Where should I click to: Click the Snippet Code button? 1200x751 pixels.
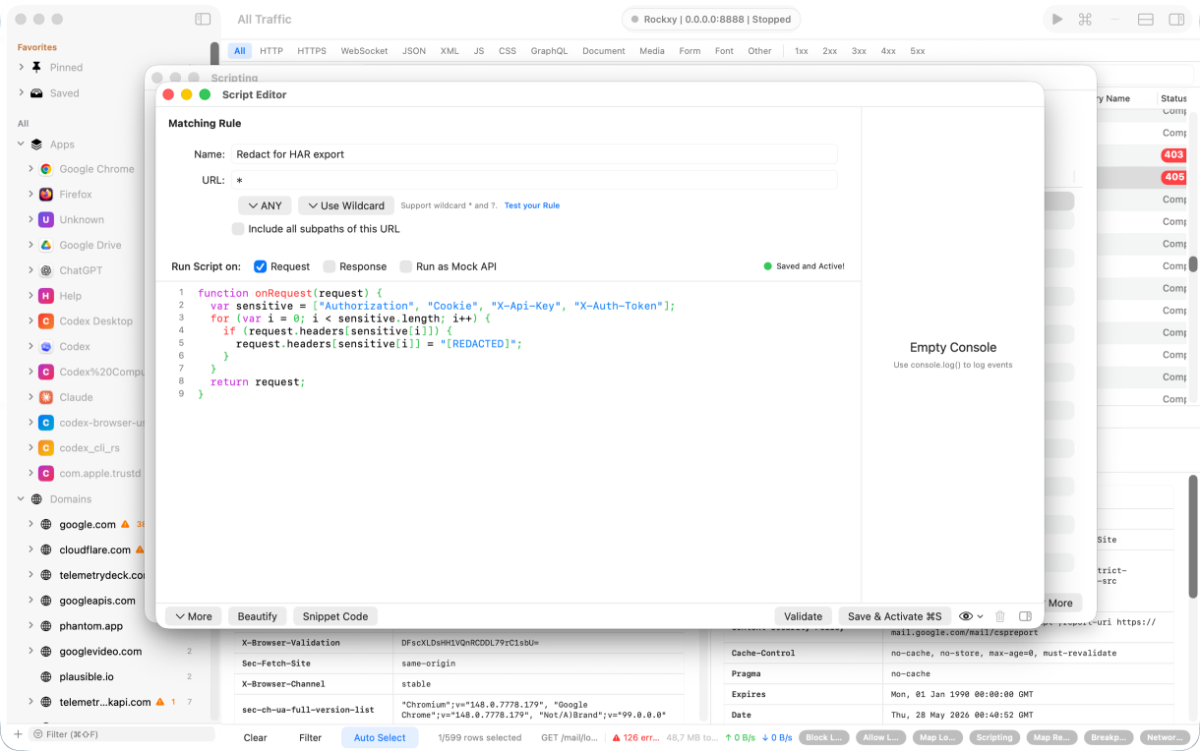(x=335, y=616)
